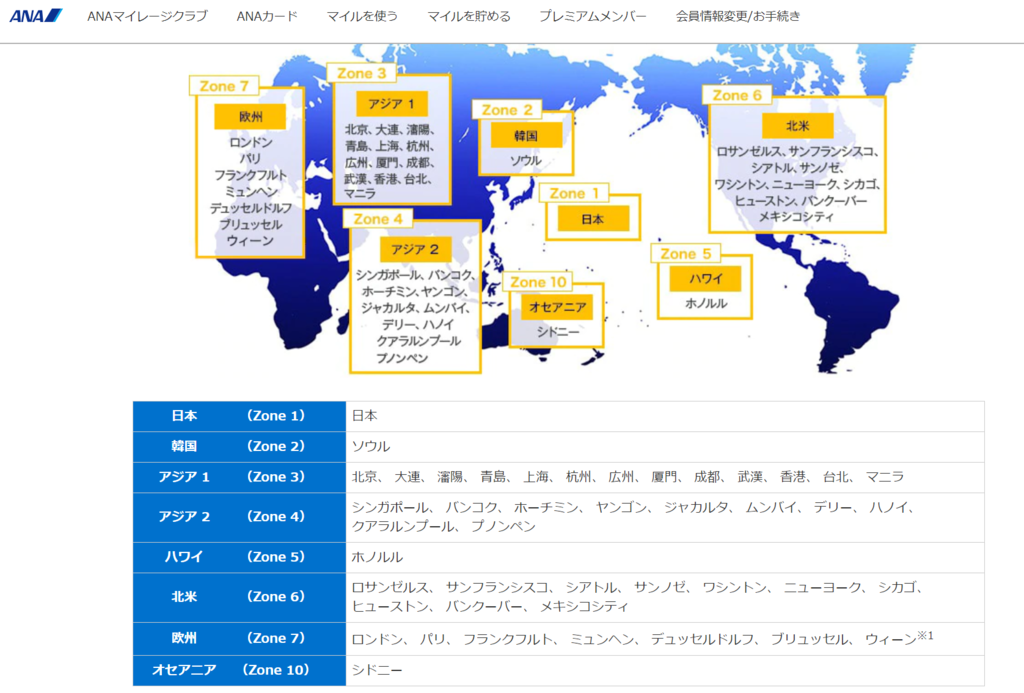Click the 北米 yellow badge on map

797,126
